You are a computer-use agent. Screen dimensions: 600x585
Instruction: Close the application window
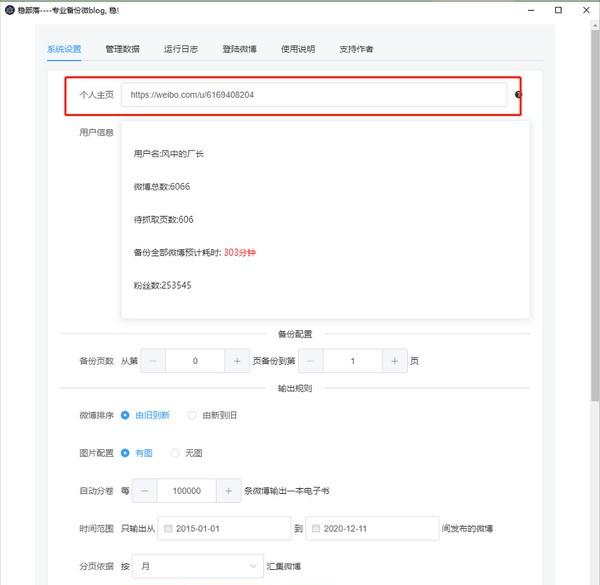click(x=586, y=10)
